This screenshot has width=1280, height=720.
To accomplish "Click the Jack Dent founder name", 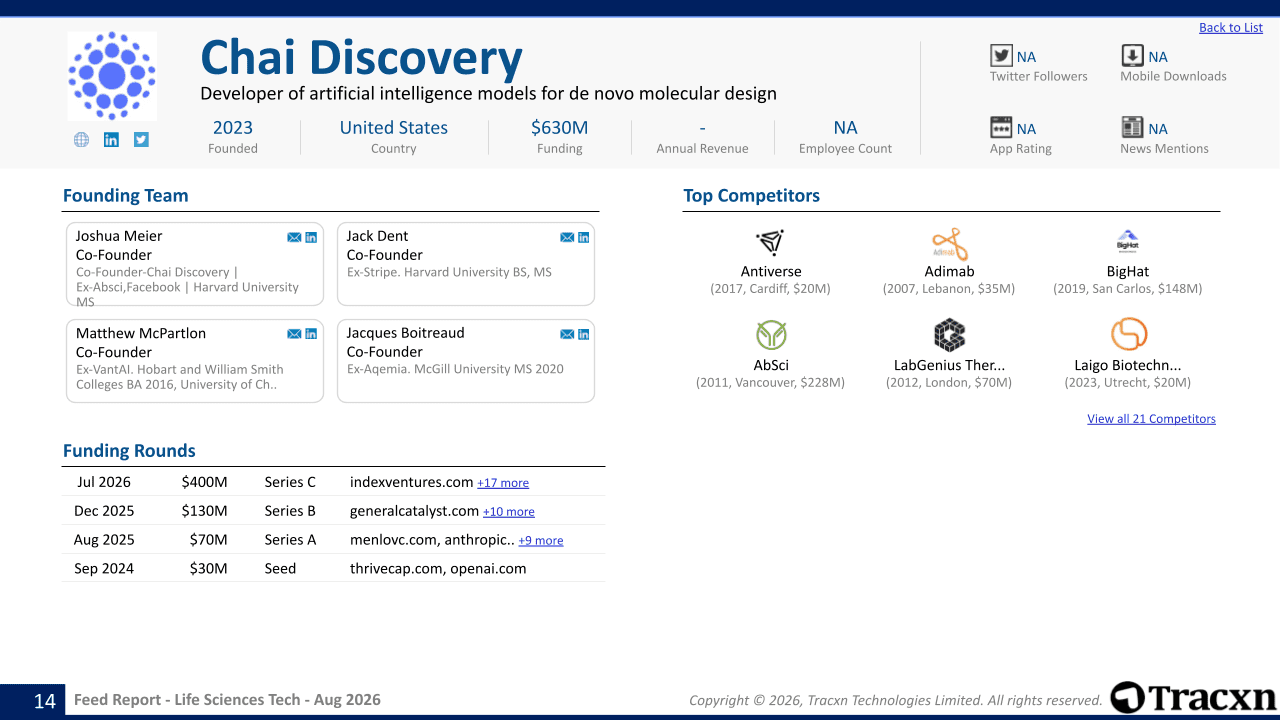I will [x=377, y=236].
